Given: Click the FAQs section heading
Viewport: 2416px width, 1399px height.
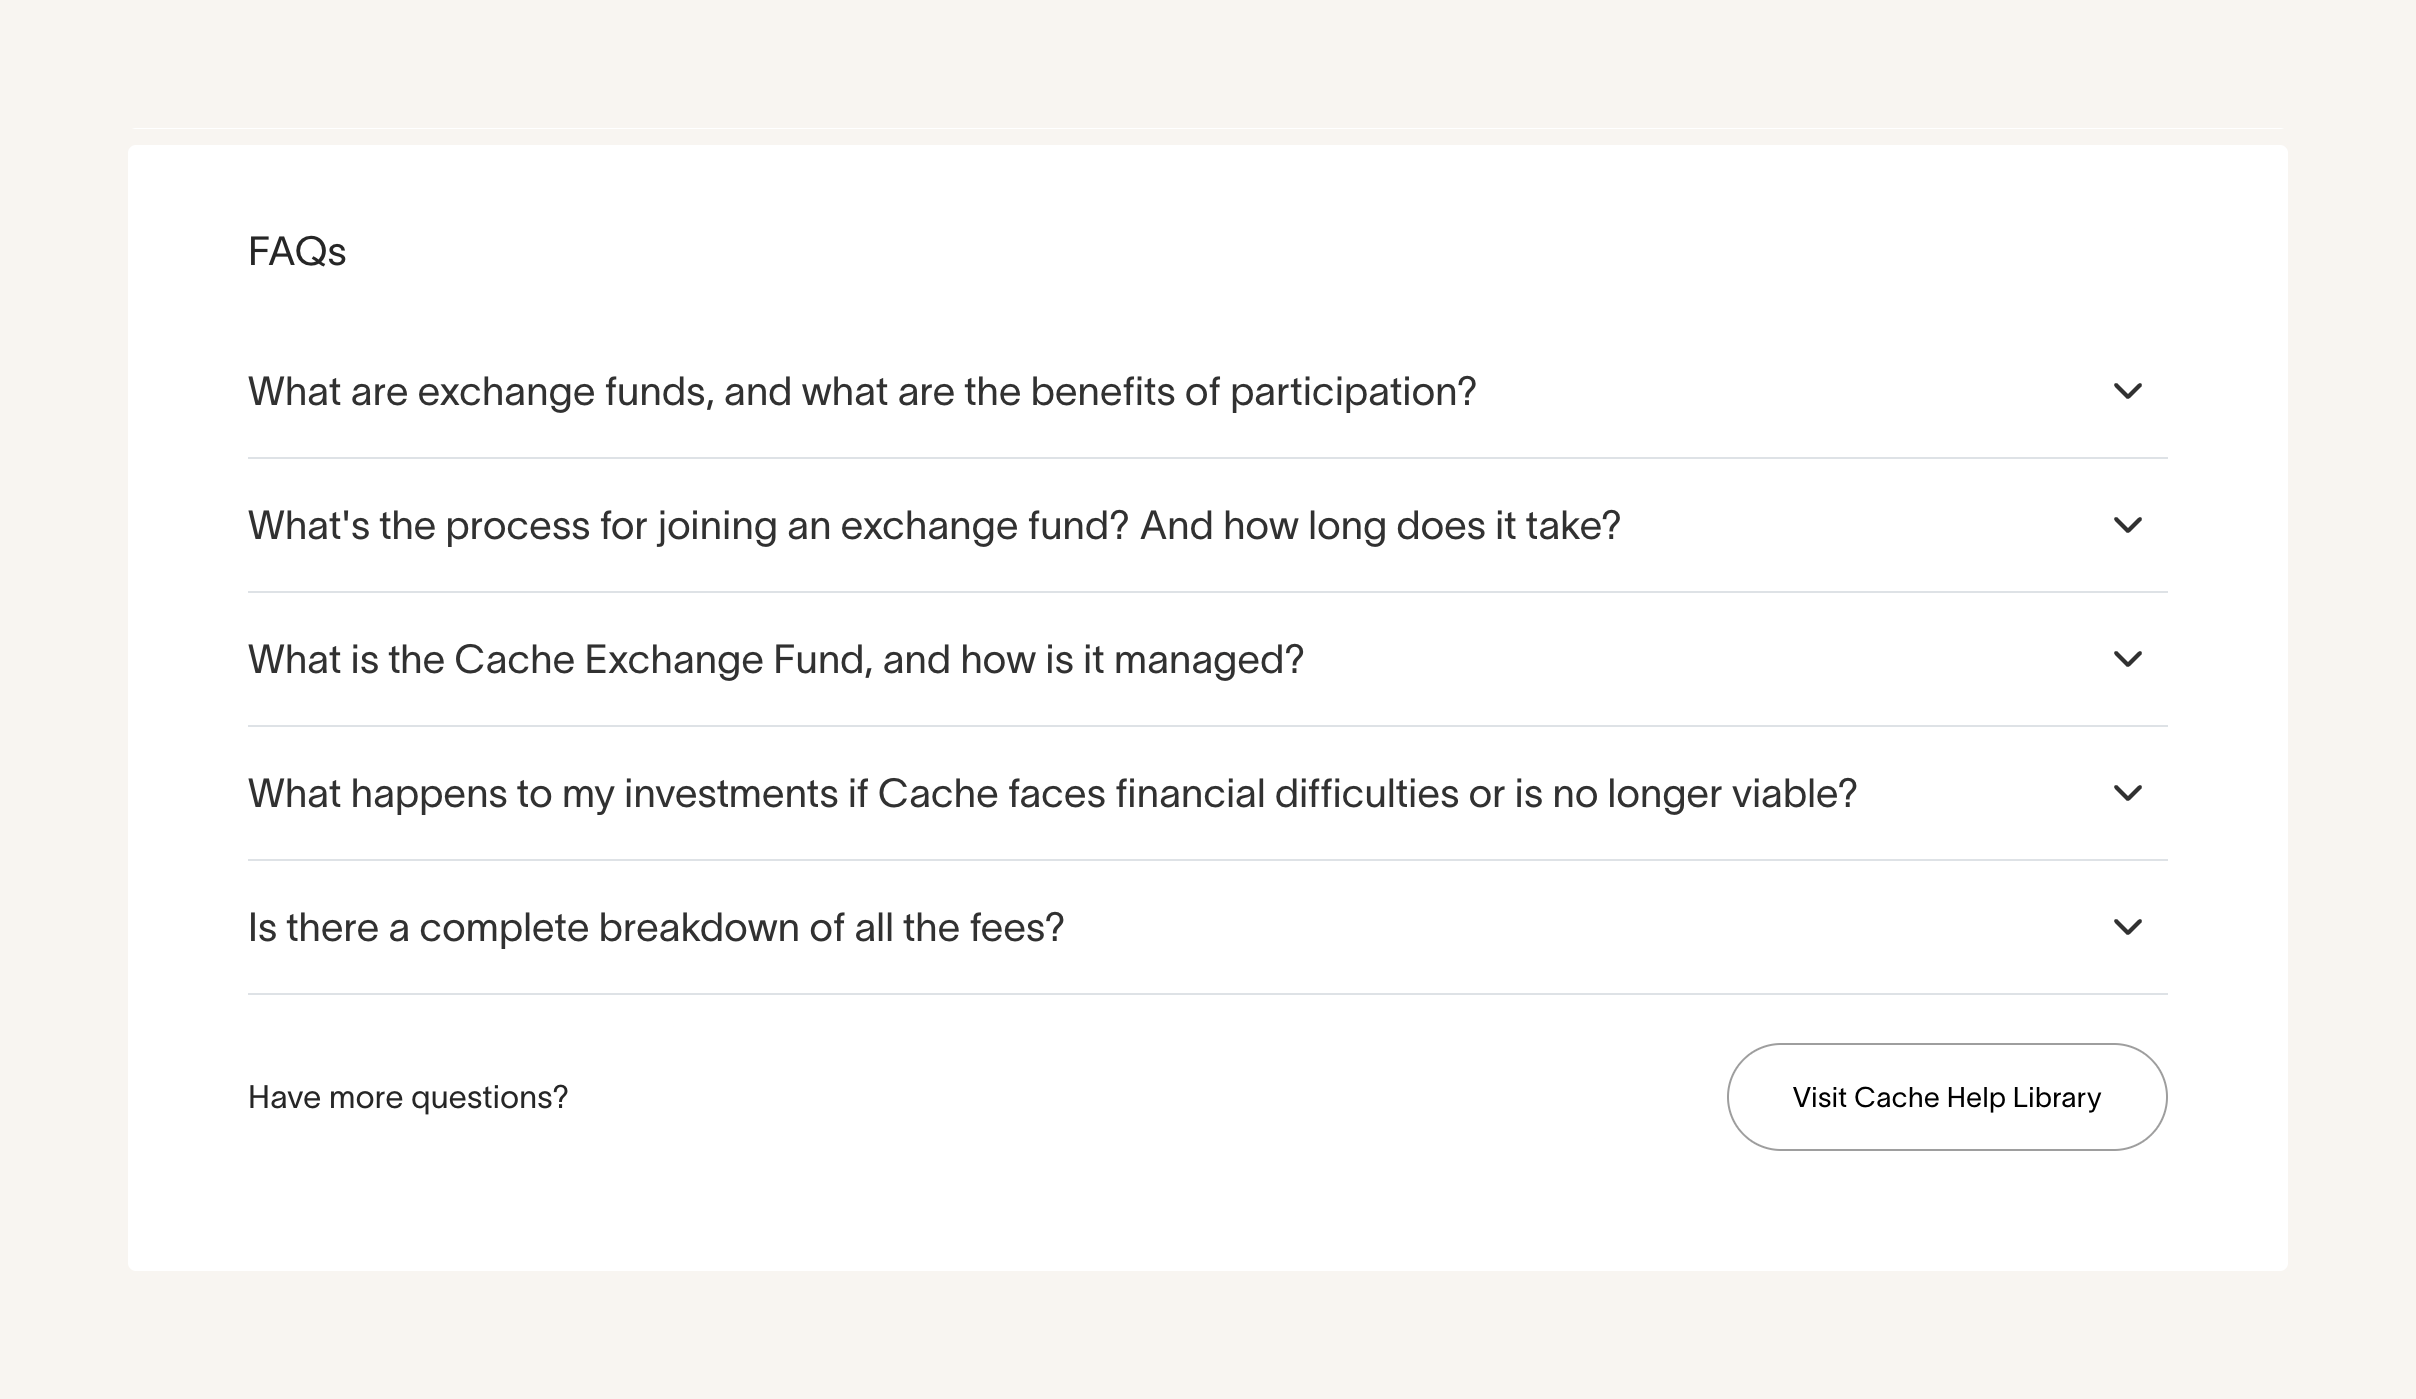Looking at the screenshot, I should coord(296,251).
